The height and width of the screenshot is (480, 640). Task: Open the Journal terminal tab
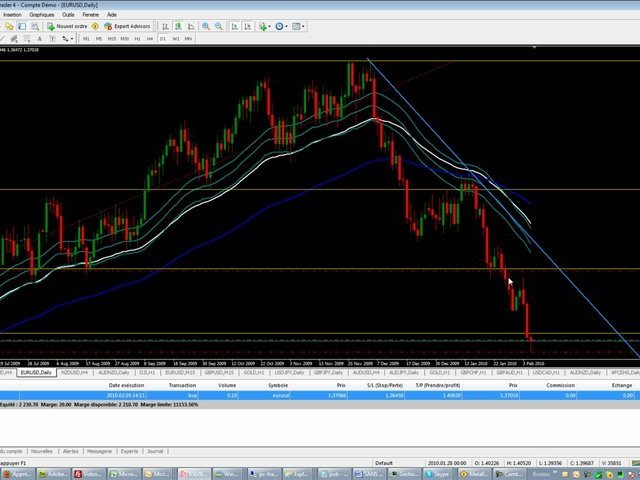point(155,451)
